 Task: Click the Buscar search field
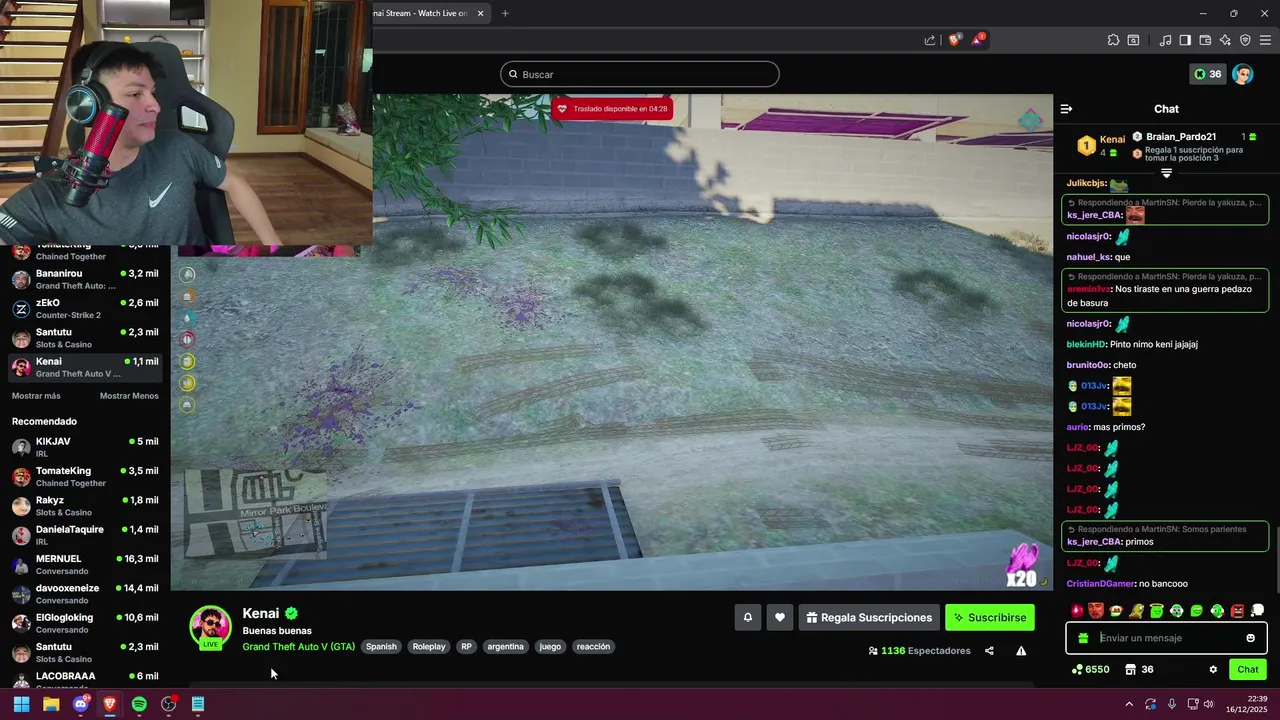640,74
